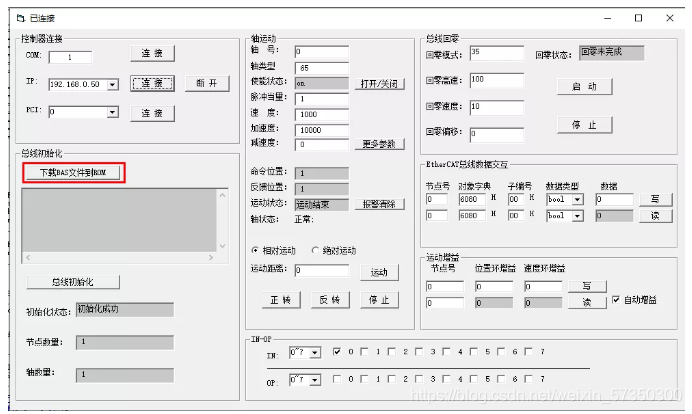Click the down arrow of the log list scrollbar
This screenshot has width=692, height=414.
point(222,246)
